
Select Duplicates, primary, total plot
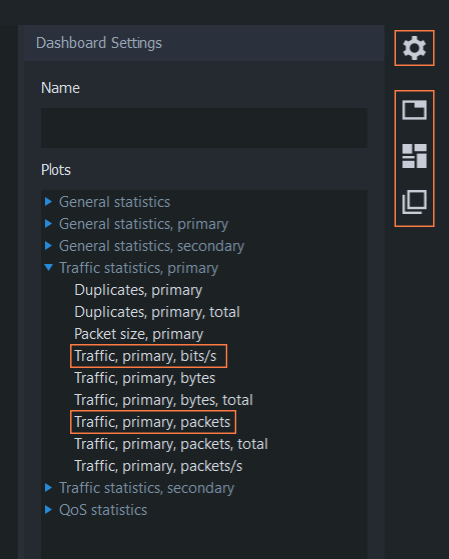point(157,312)
